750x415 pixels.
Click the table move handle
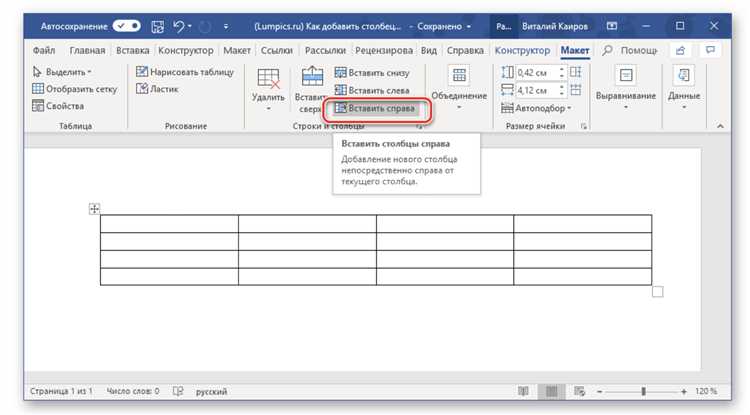95,208
